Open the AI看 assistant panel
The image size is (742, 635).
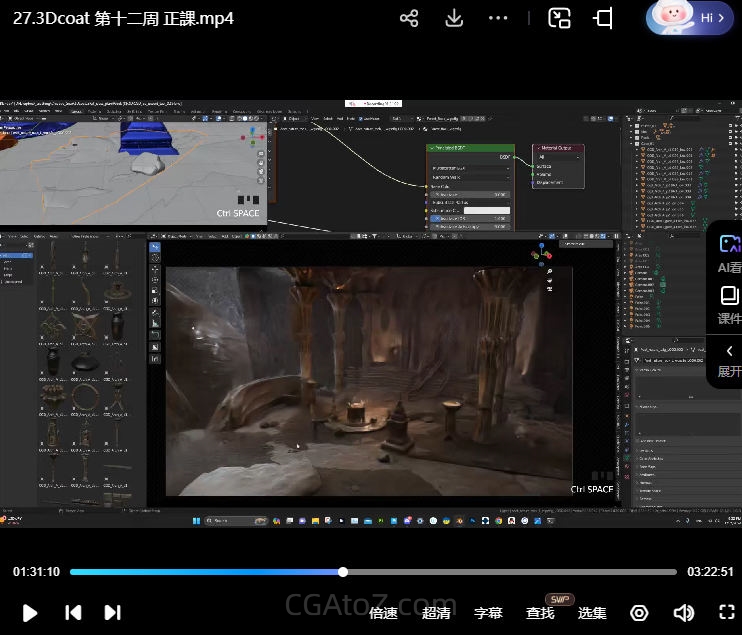click(729, 253)
